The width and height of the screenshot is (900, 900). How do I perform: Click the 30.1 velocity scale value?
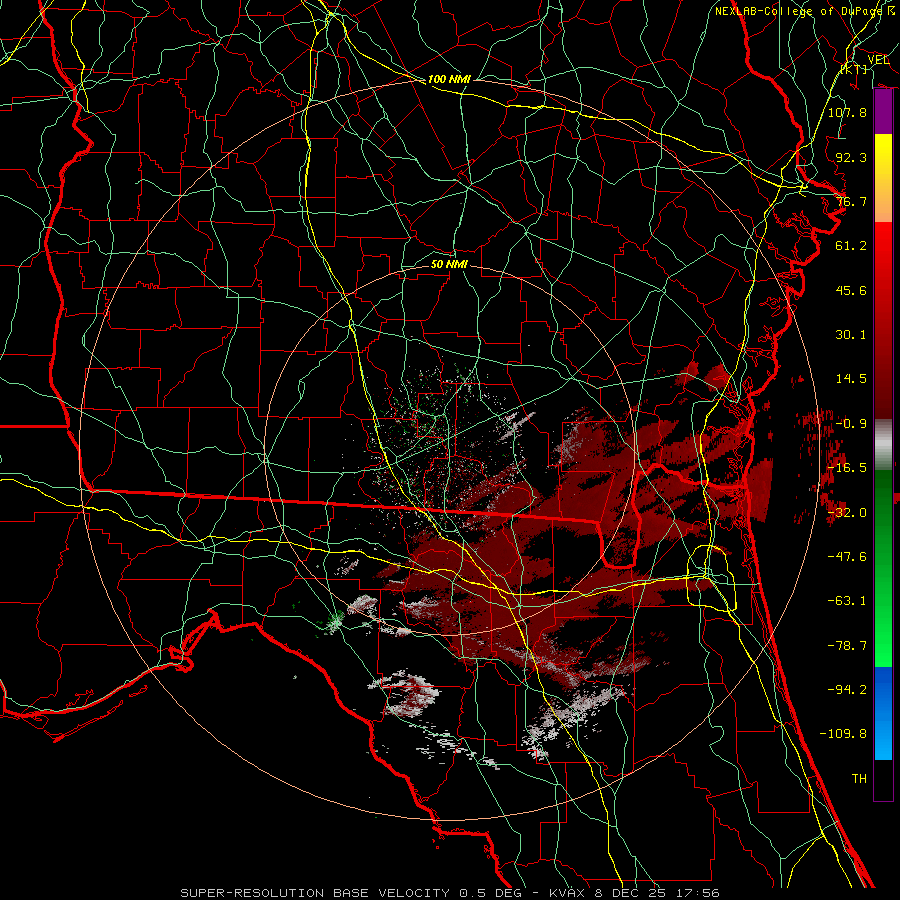851,335
